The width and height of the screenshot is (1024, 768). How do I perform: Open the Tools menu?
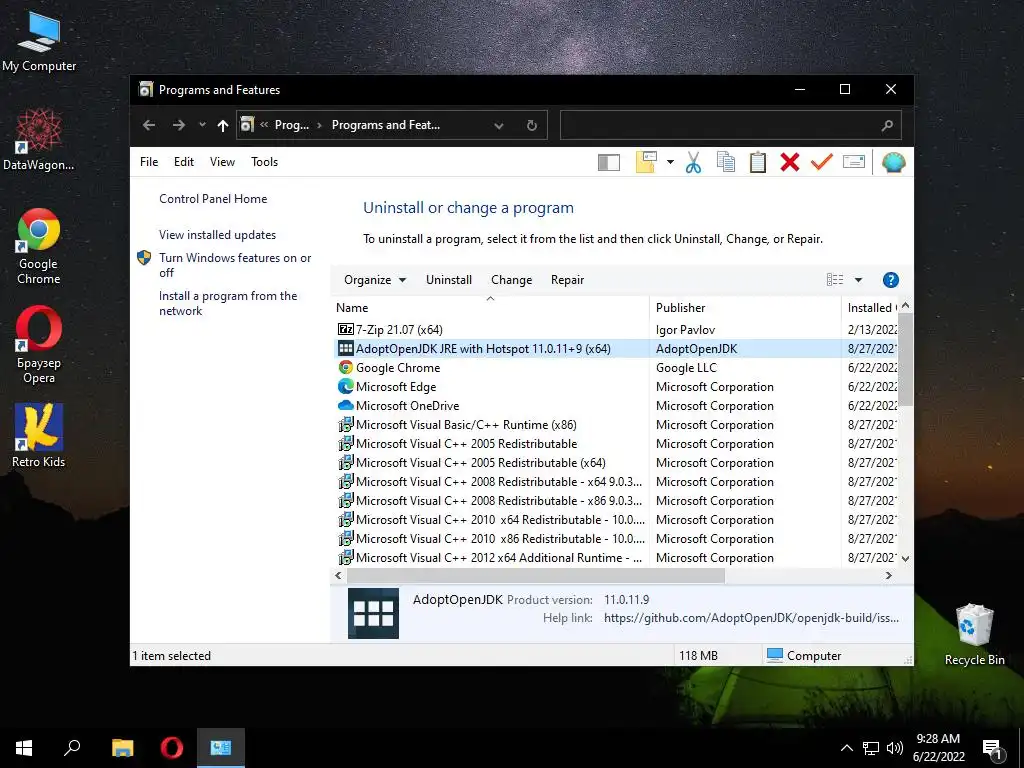264,161
